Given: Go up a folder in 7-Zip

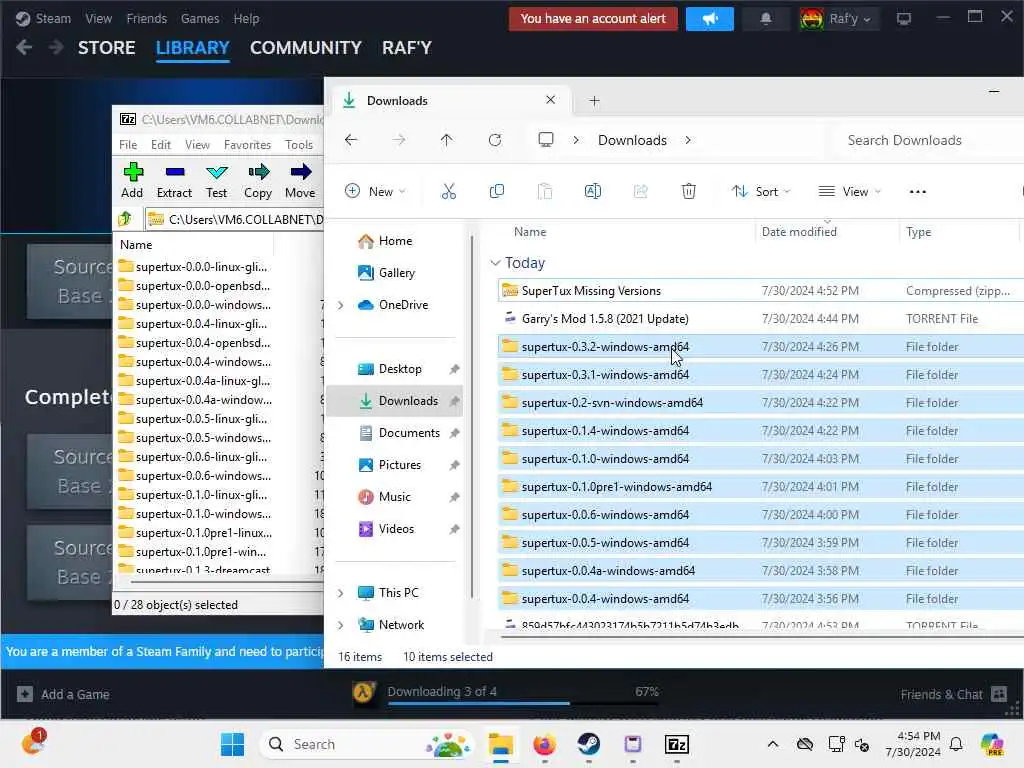Looking at the screenshot, I should (x=125, y=219).
